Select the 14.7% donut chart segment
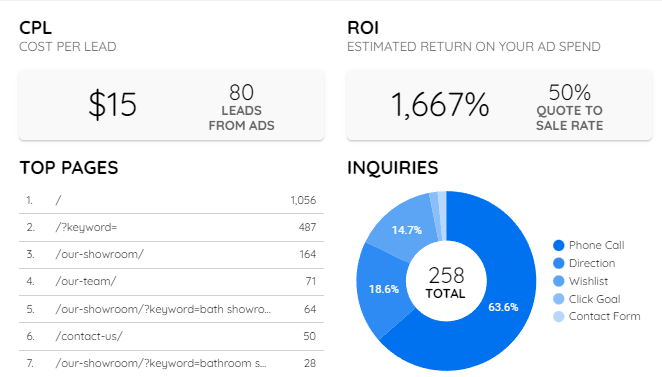 coord(406,230)
